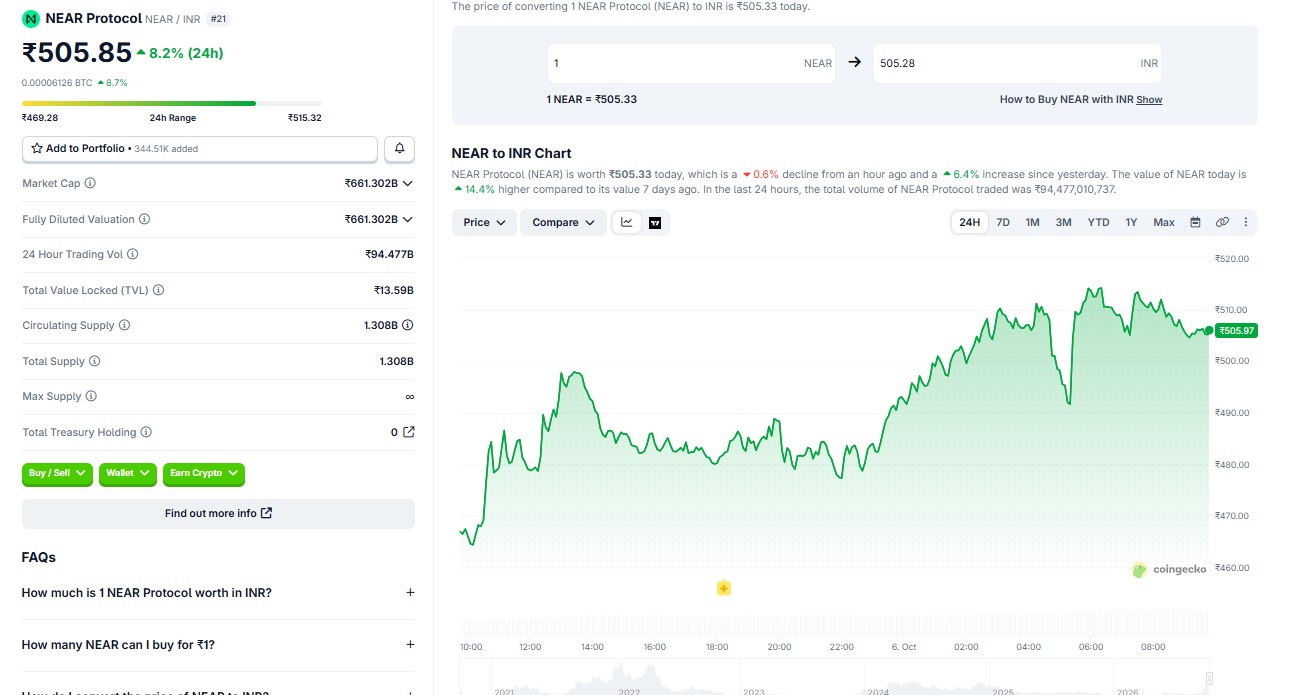Open Total Treasury Holding info icon
1298x695 pixels.
(x=146, y=432)
